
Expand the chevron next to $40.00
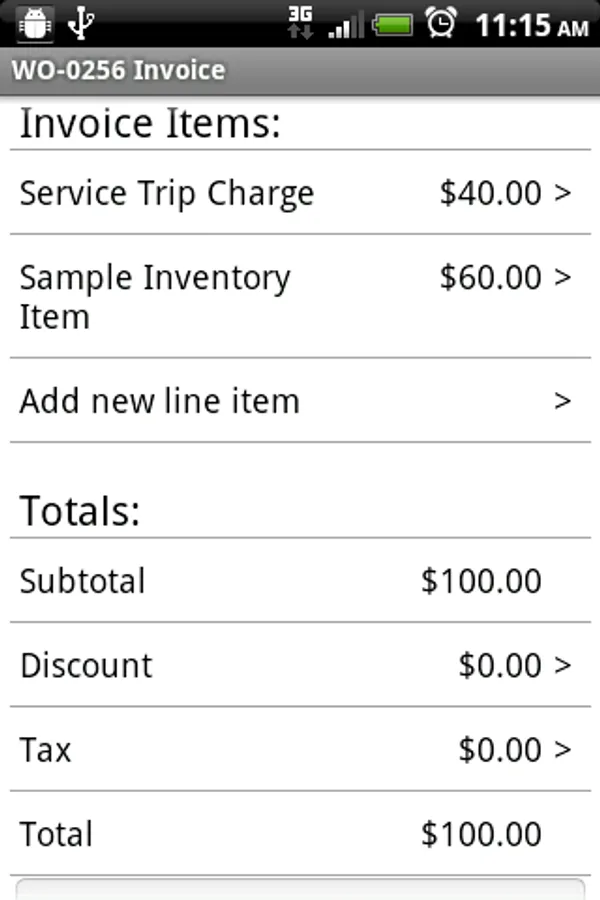(x=562, y=193)
